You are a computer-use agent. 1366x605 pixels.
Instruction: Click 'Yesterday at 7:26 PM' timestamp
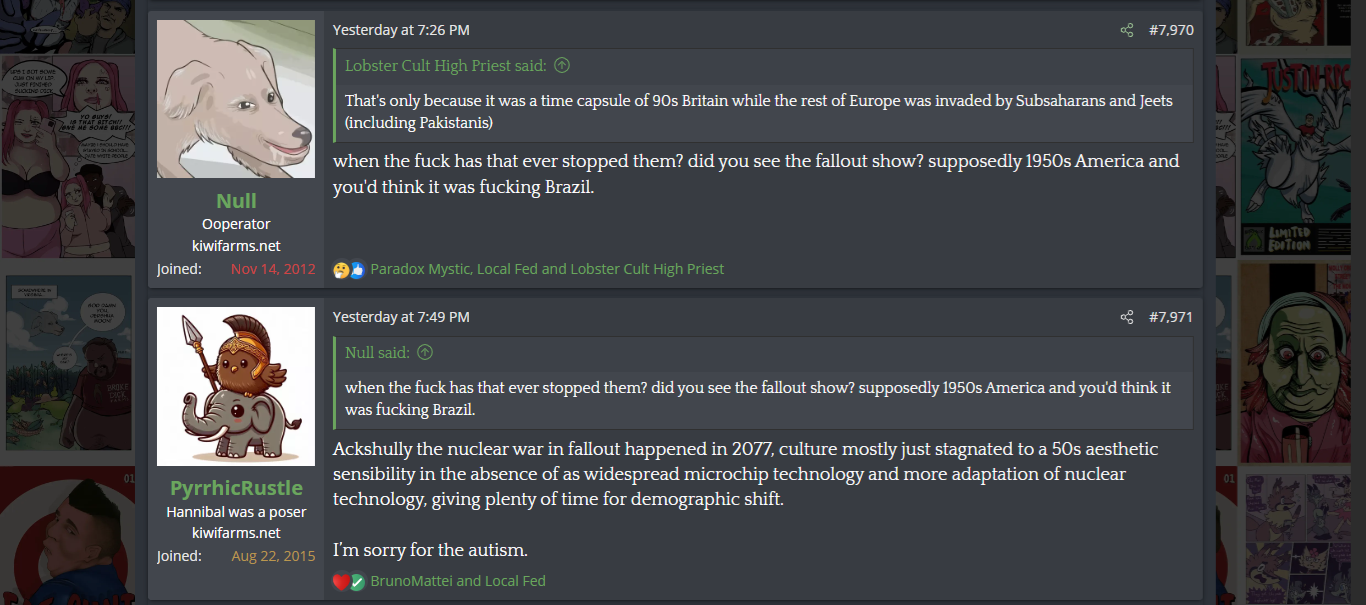[x=401, y=30]
